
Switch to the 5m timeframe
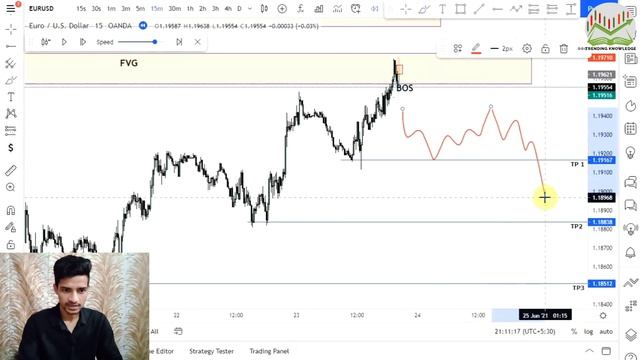[140, 9]
